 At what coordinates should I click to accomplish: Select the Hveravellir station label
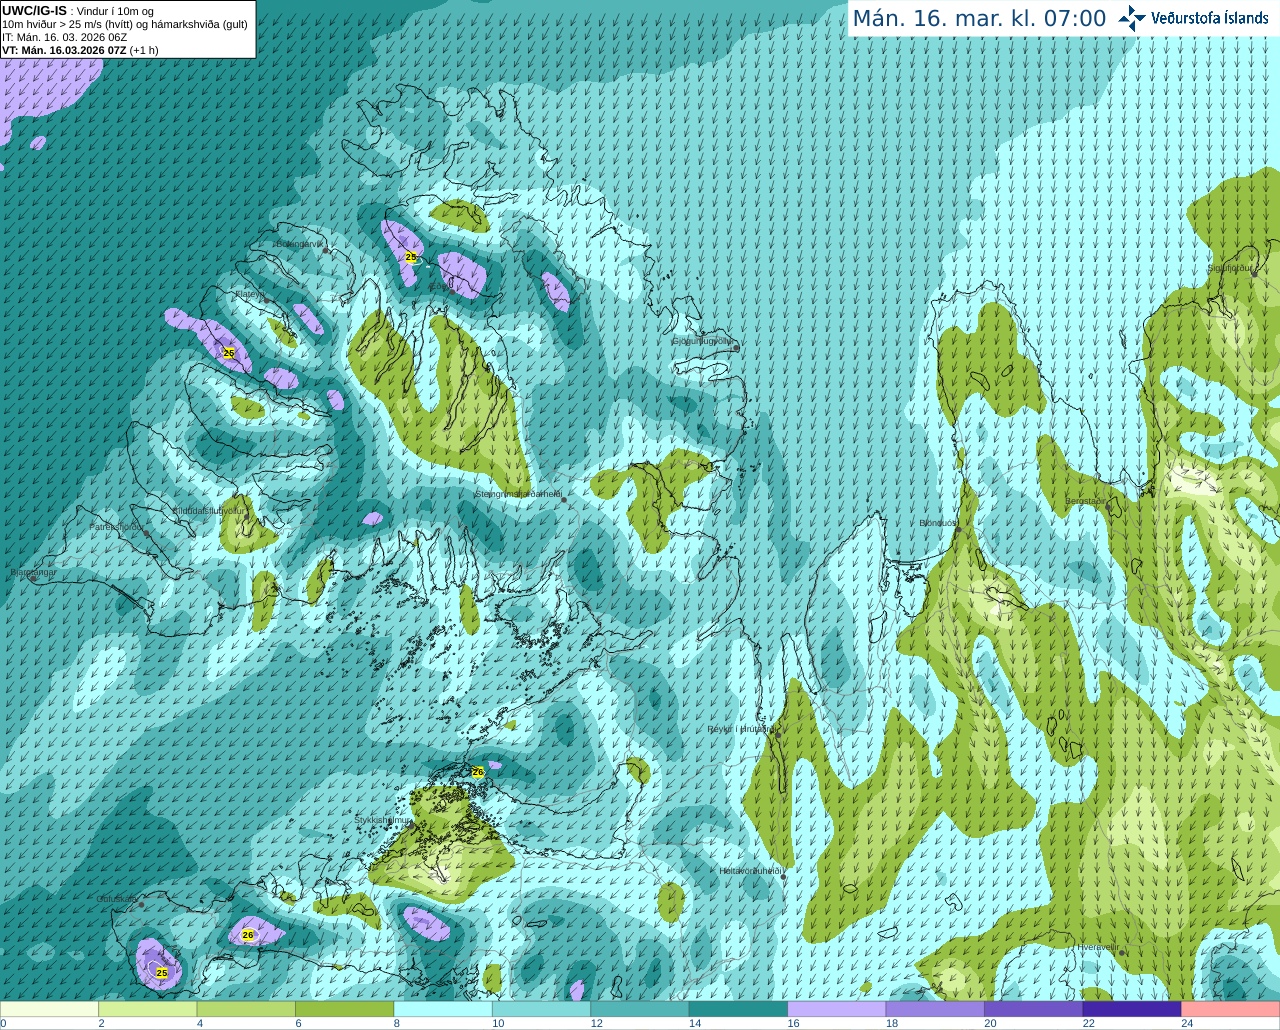[x=1097, y=947]
